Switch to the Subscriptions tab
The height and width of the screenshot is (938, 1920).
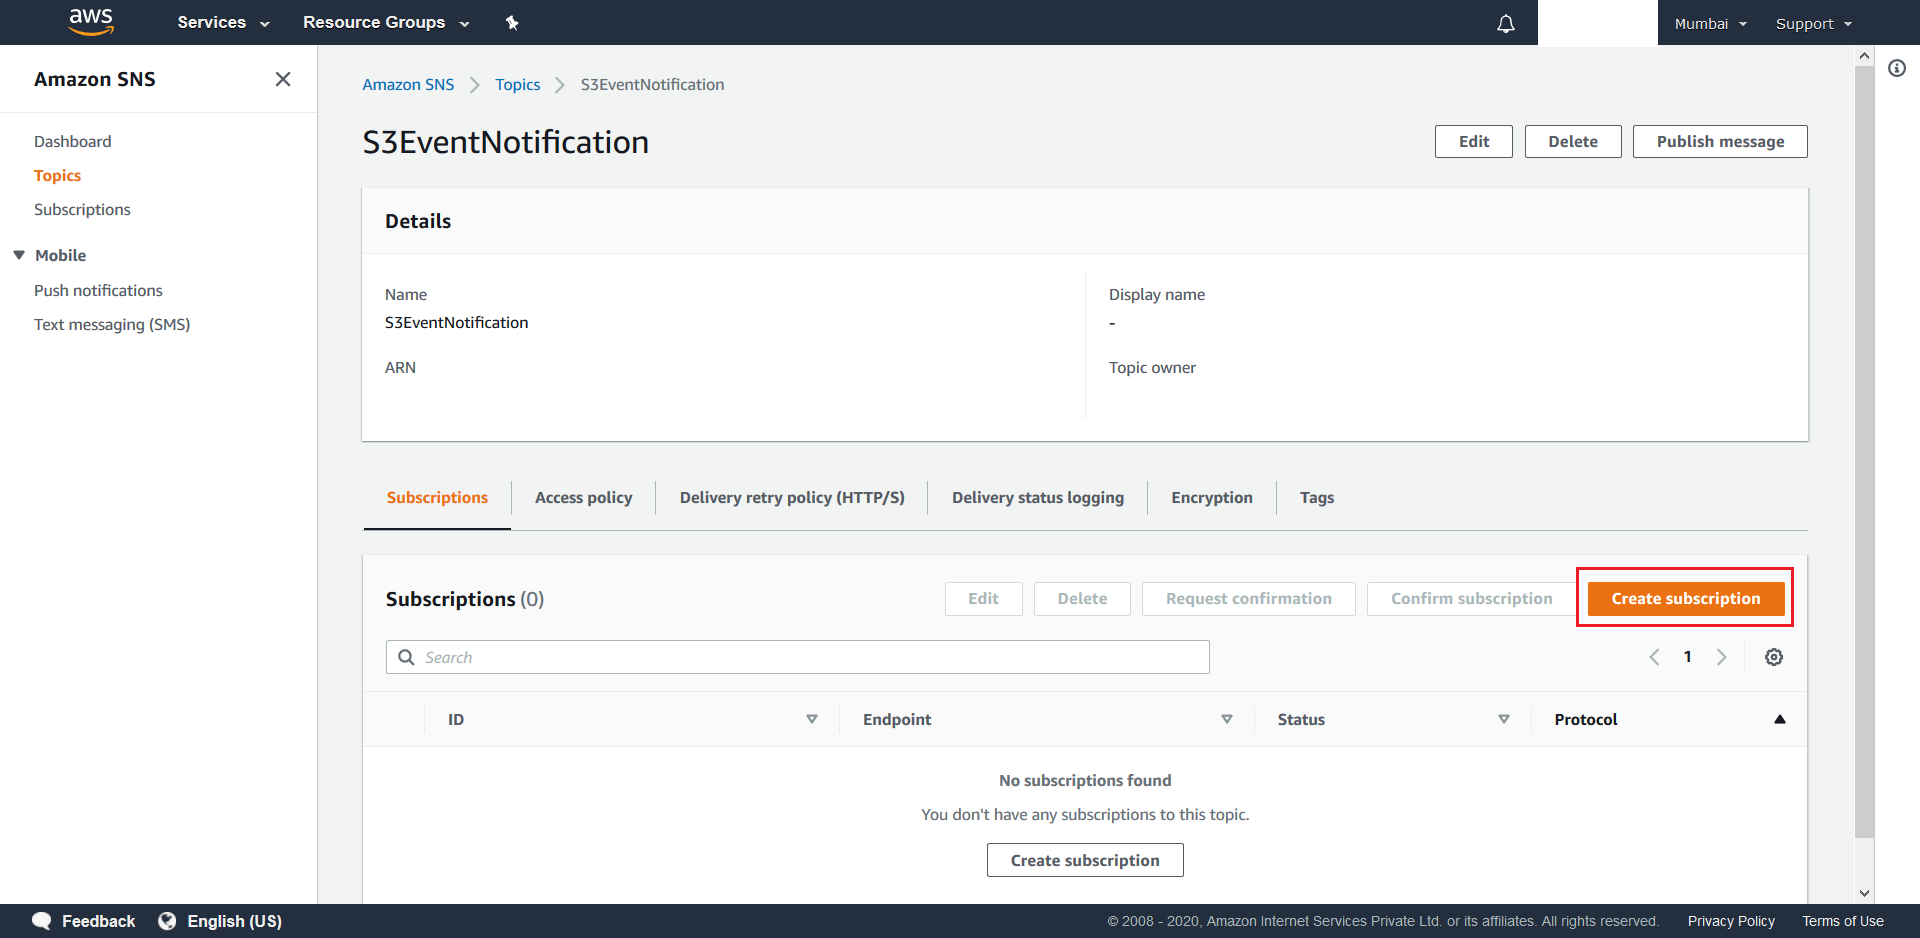437,497
